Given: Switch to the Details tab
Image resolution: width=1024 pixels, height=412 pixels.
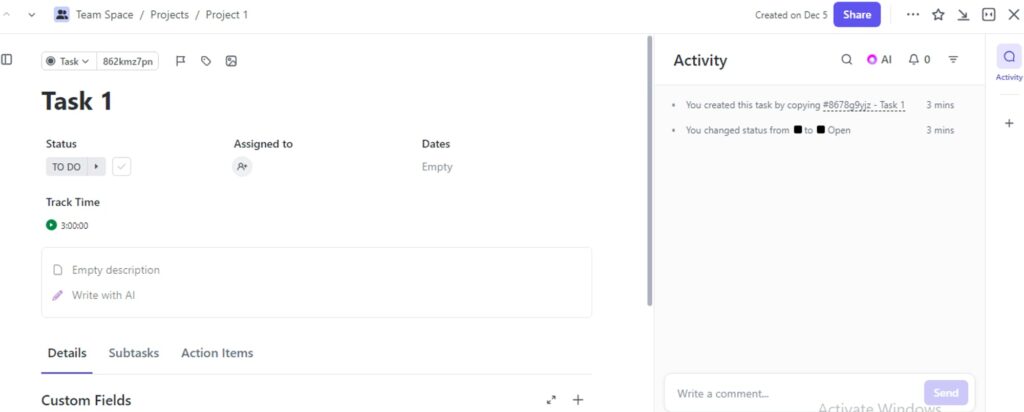Looking at the screenshot, I should [67, 353].
